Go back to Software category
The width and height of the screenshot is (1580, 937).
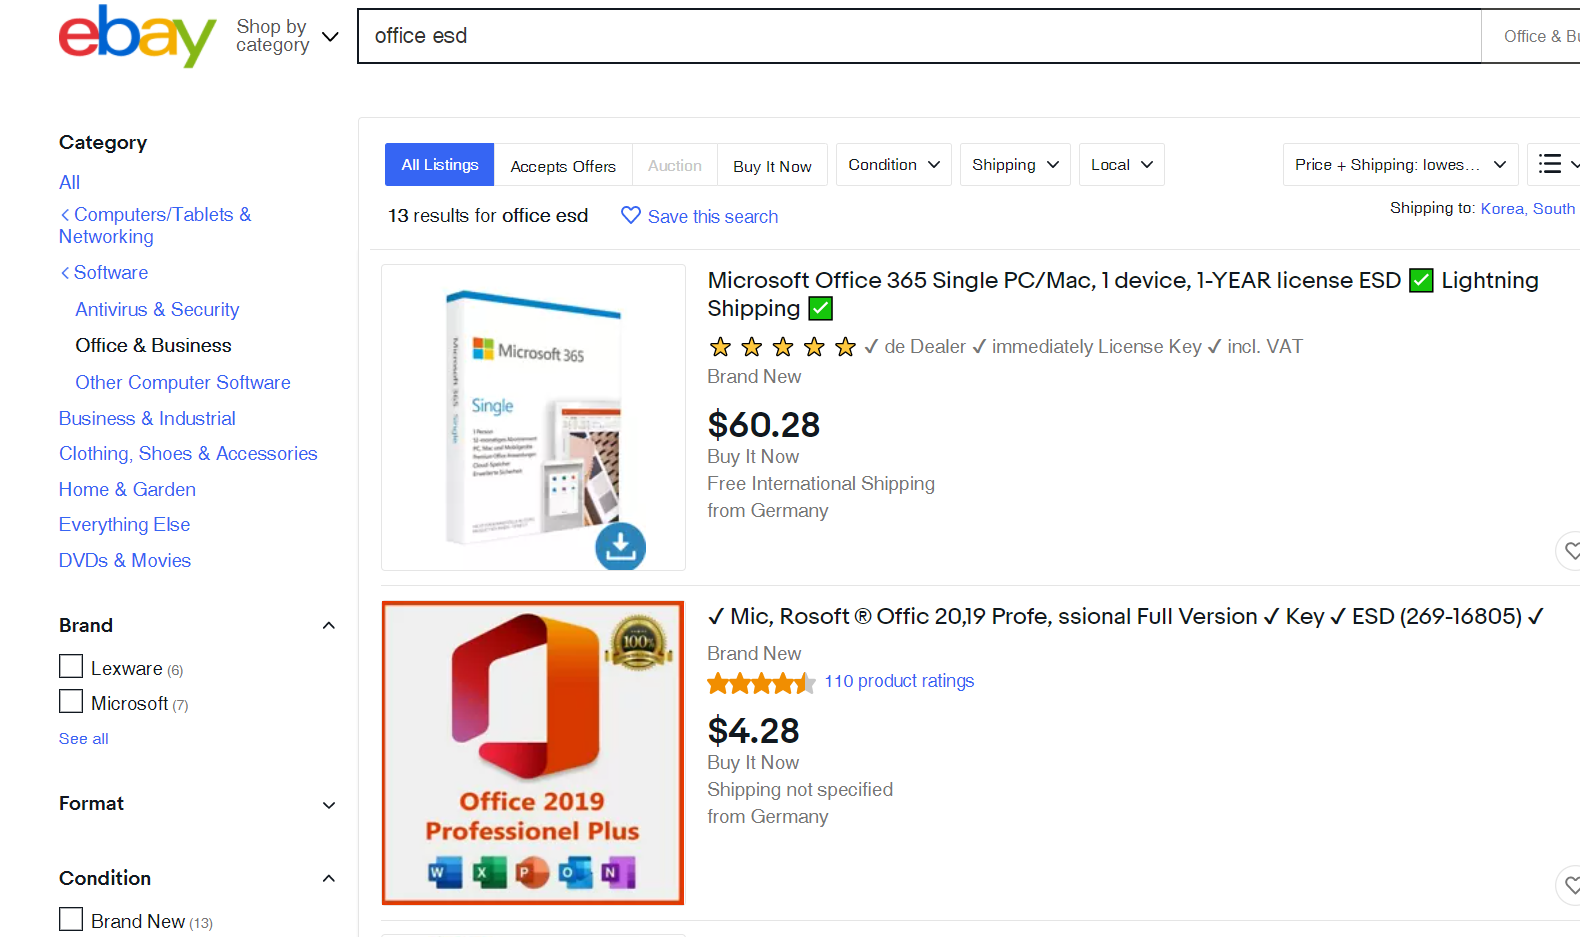tap(104, 272)
